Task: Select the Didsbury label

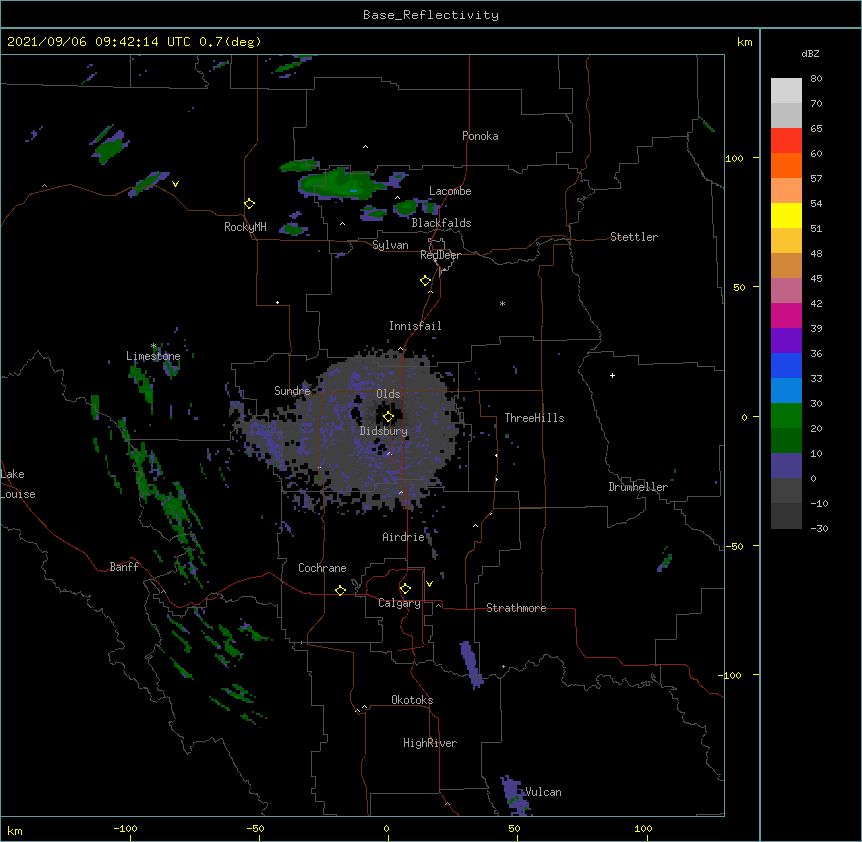Action: [x=384, y=431]
